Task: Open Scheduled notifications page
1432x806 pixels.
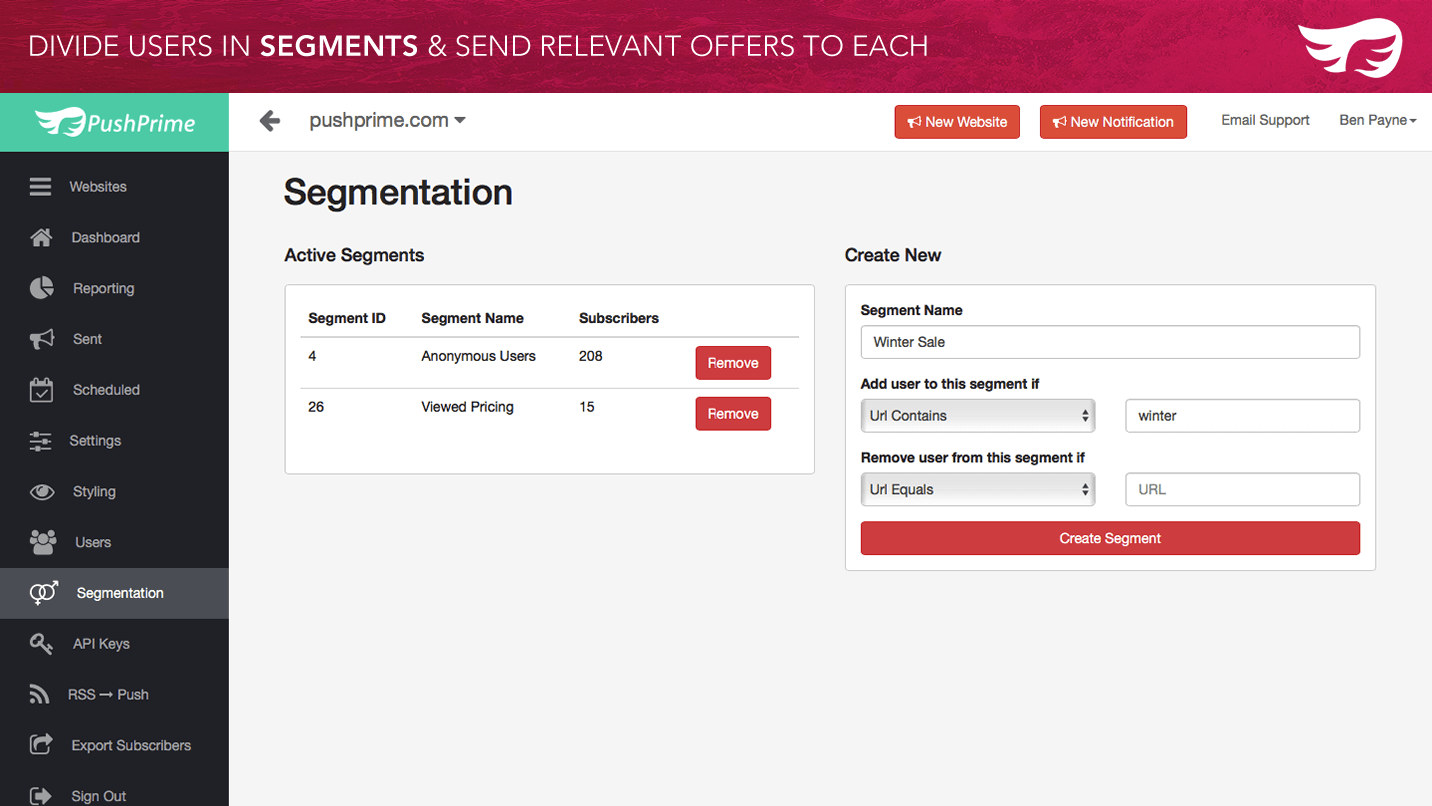Action: tap(106, 390)
